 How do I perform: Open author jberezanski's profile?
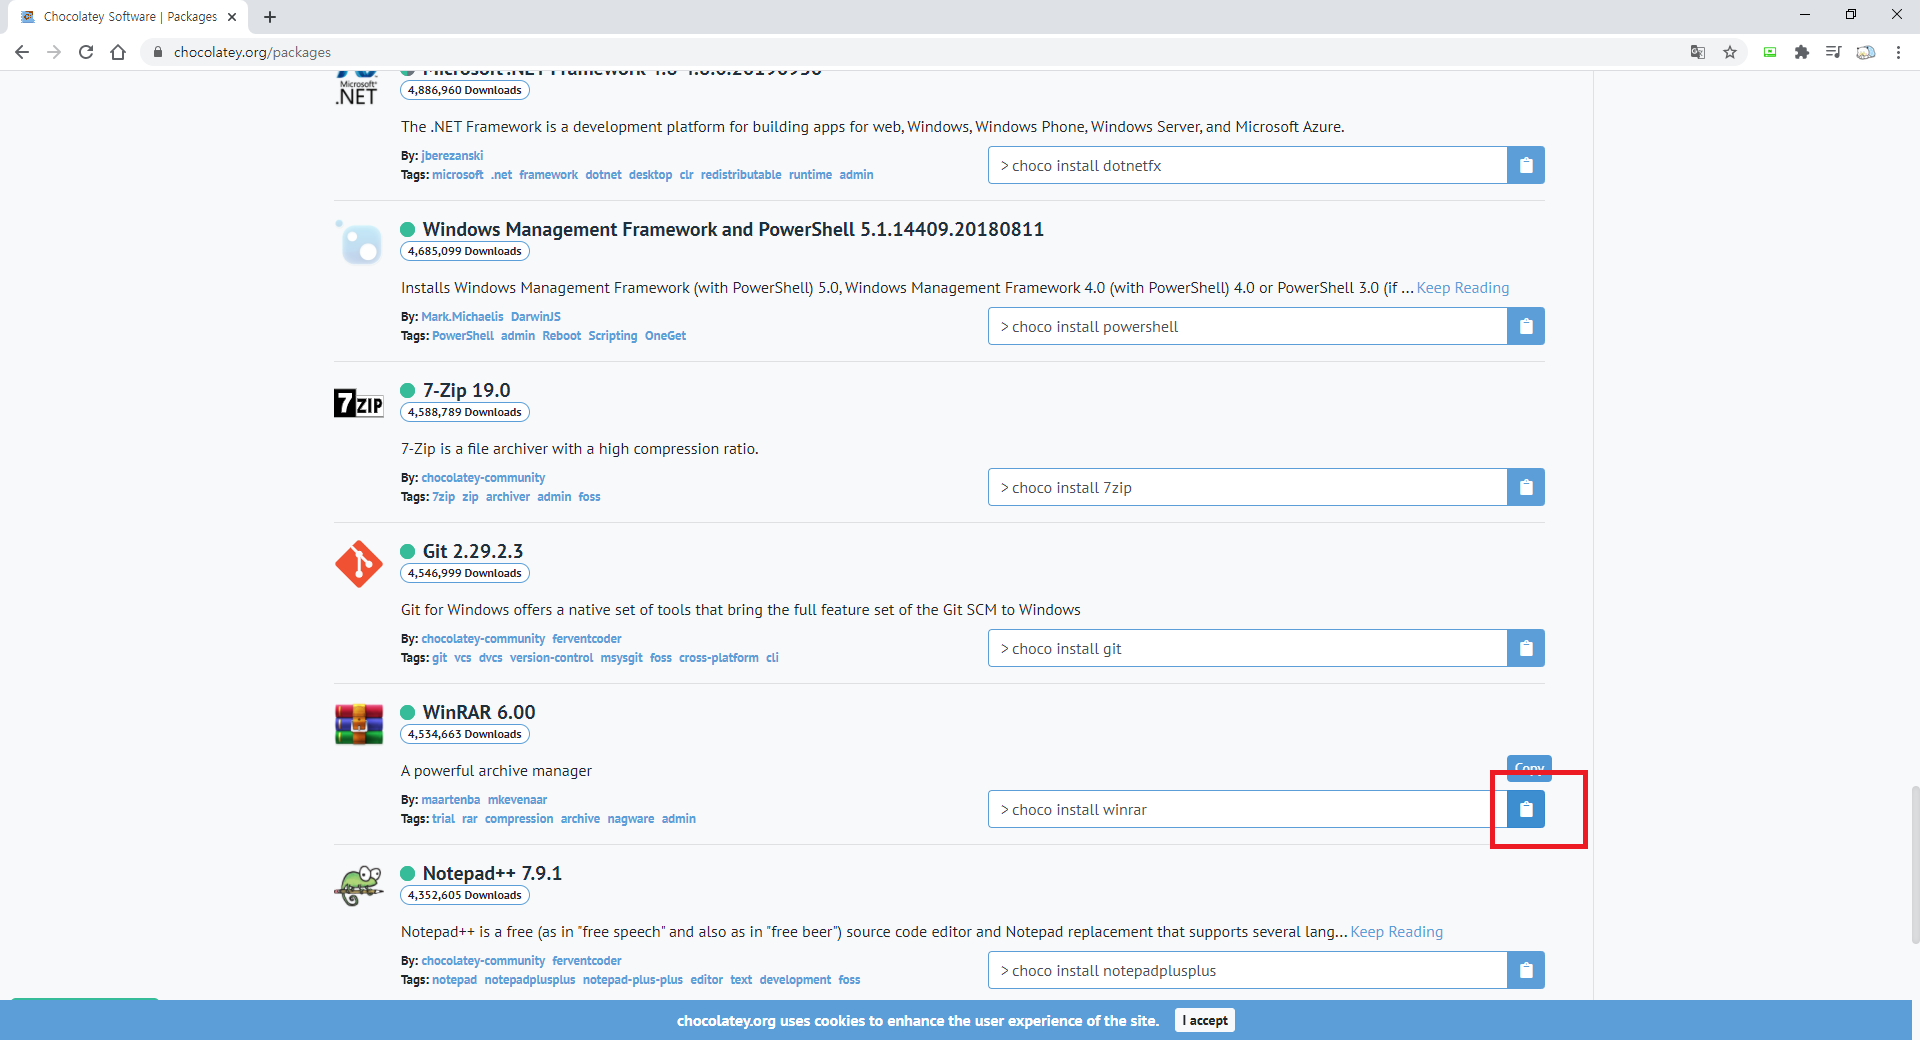point(452,156)
